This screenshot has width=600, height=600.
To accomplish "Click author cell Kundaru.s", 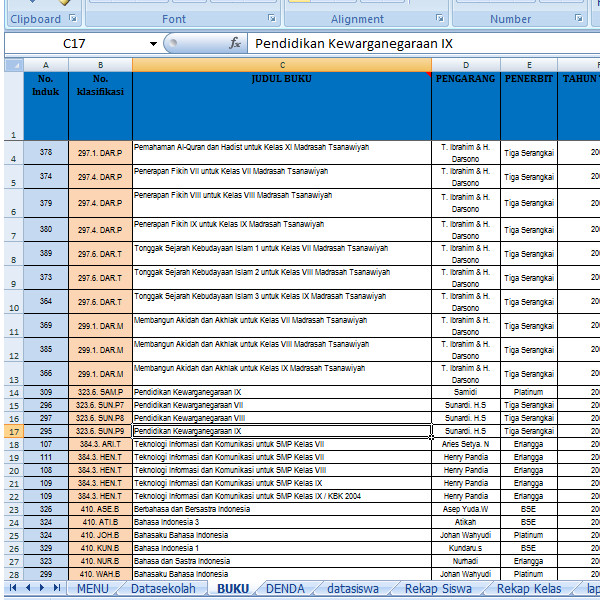I will click(466, 548).
